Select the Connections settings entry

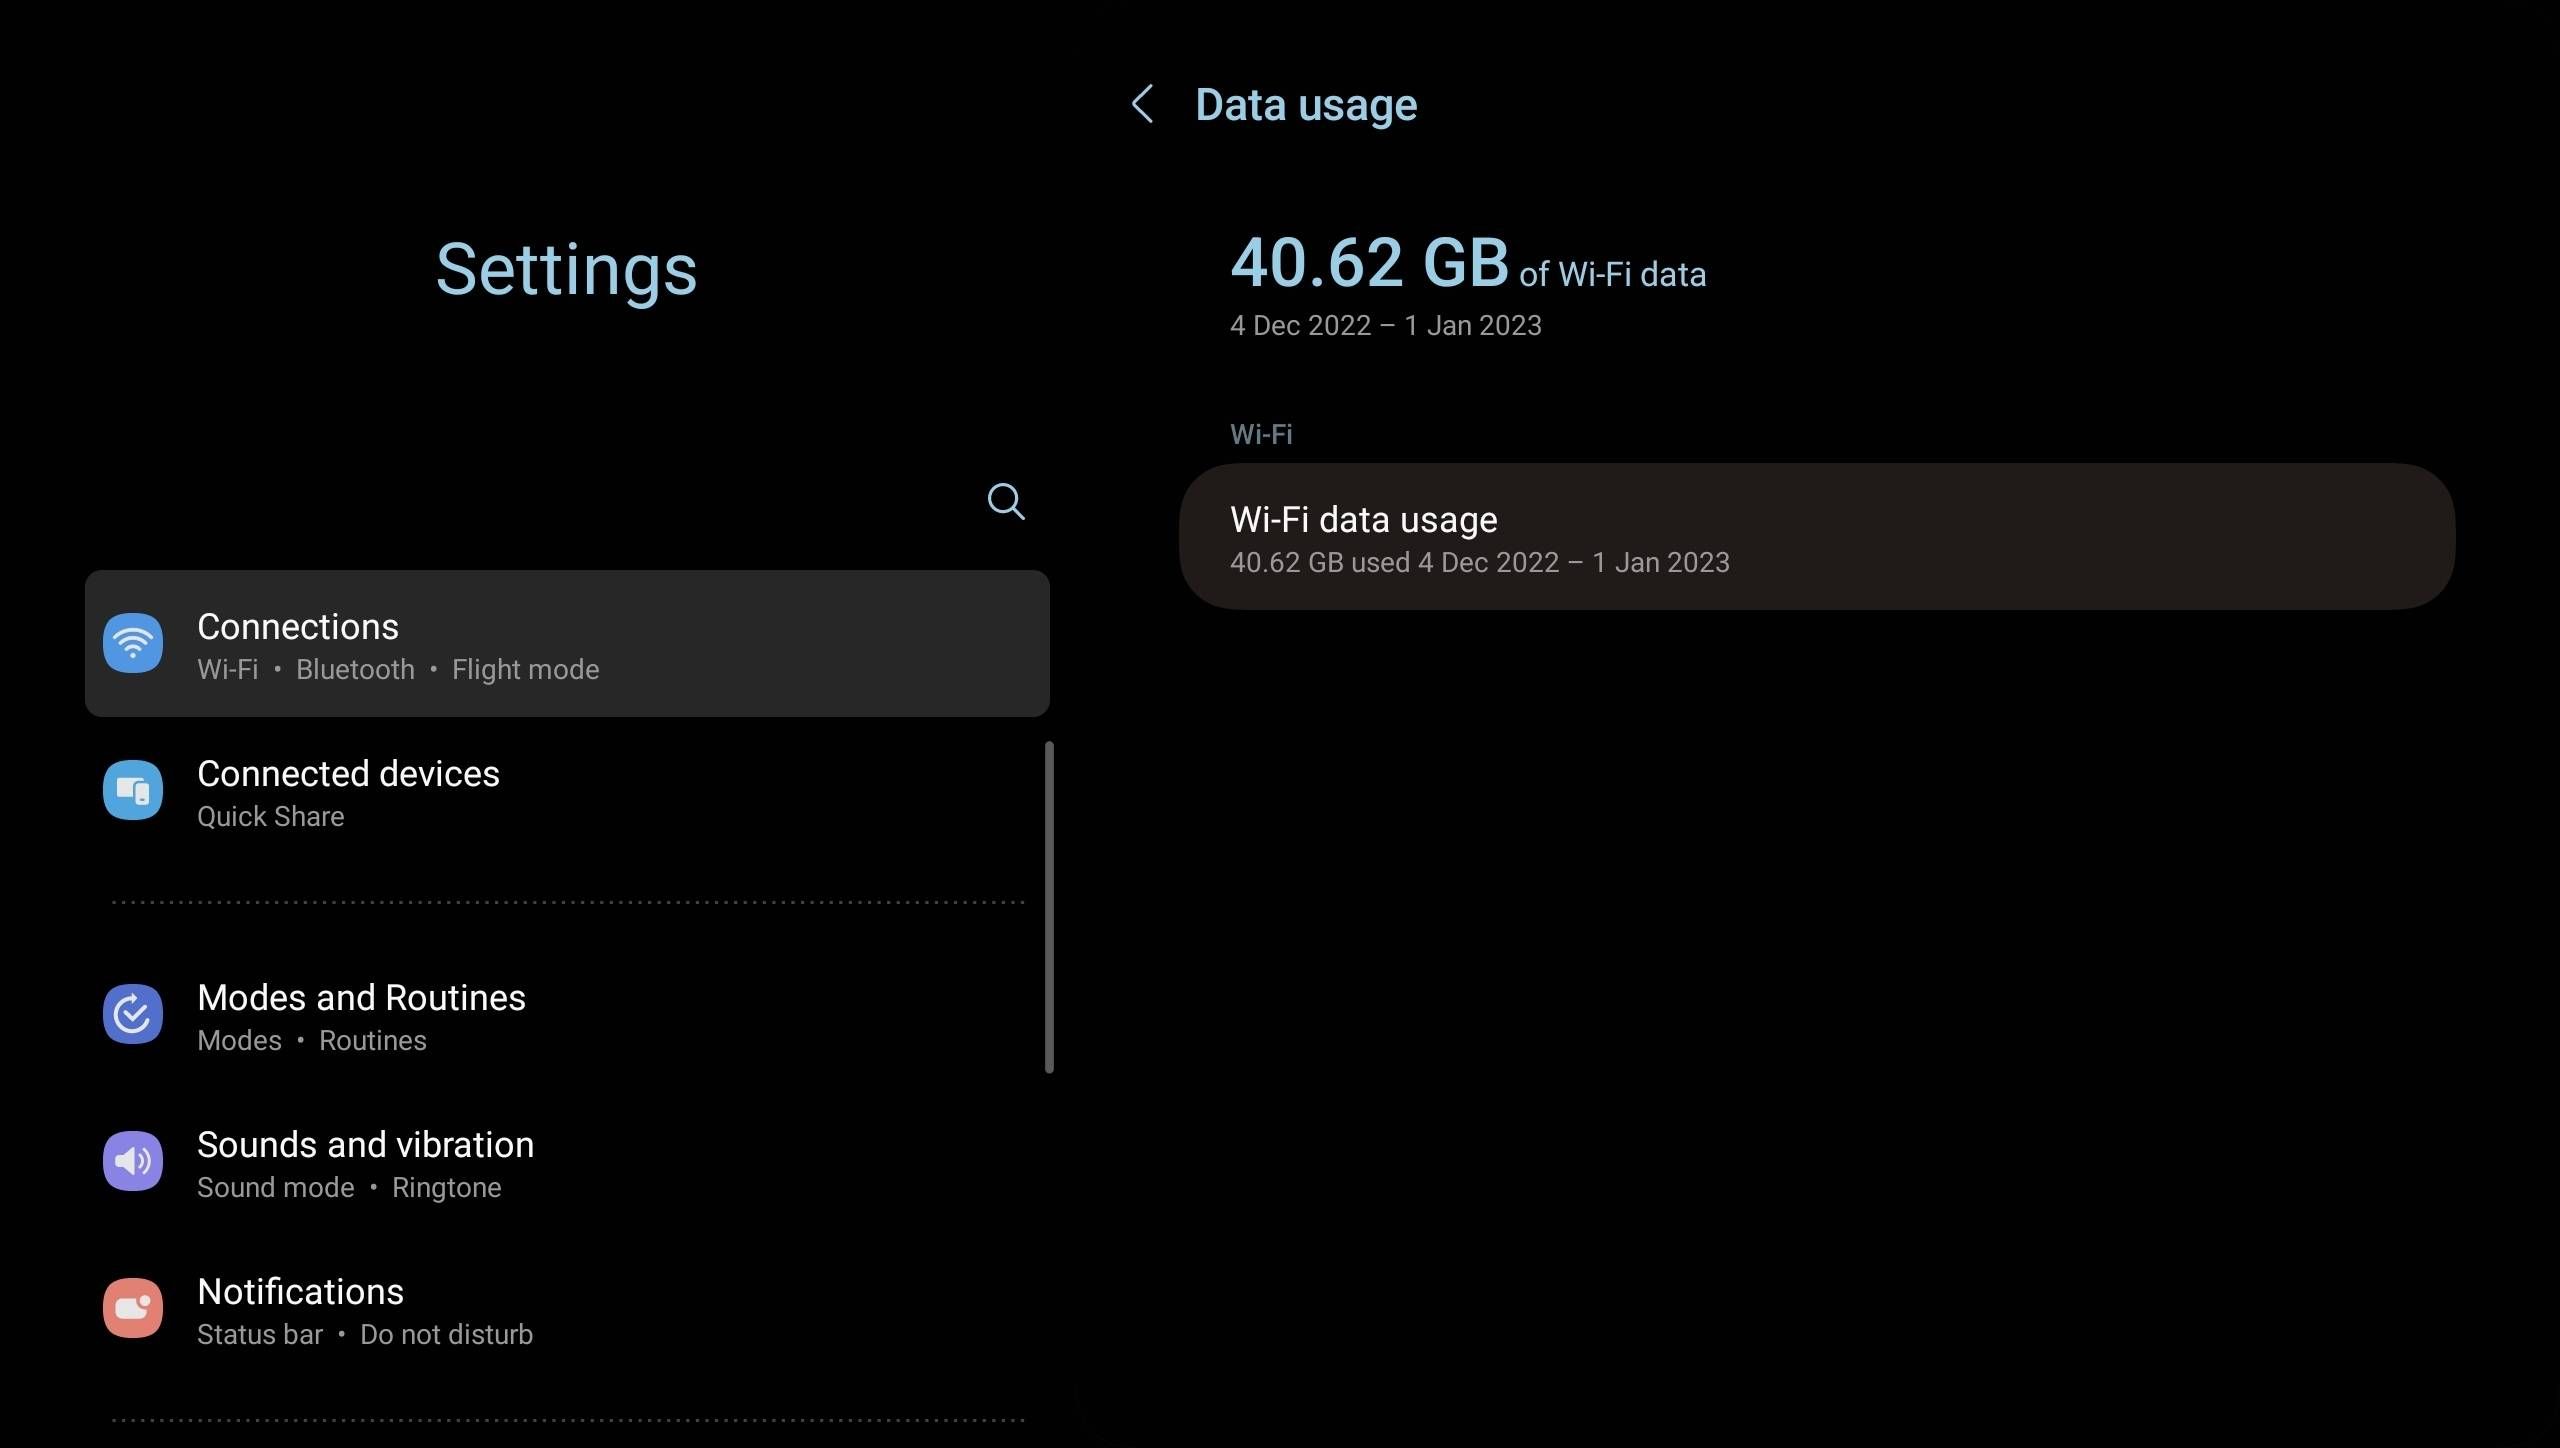coord(567,643)
